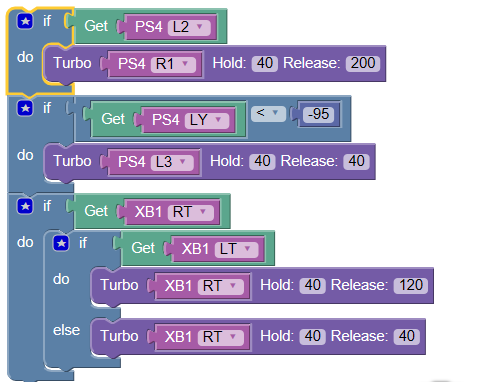Open the XB1 RT dropdown in the else Turbo block
Viewport: 480px width, 382px height.
(x=221, y=337)
